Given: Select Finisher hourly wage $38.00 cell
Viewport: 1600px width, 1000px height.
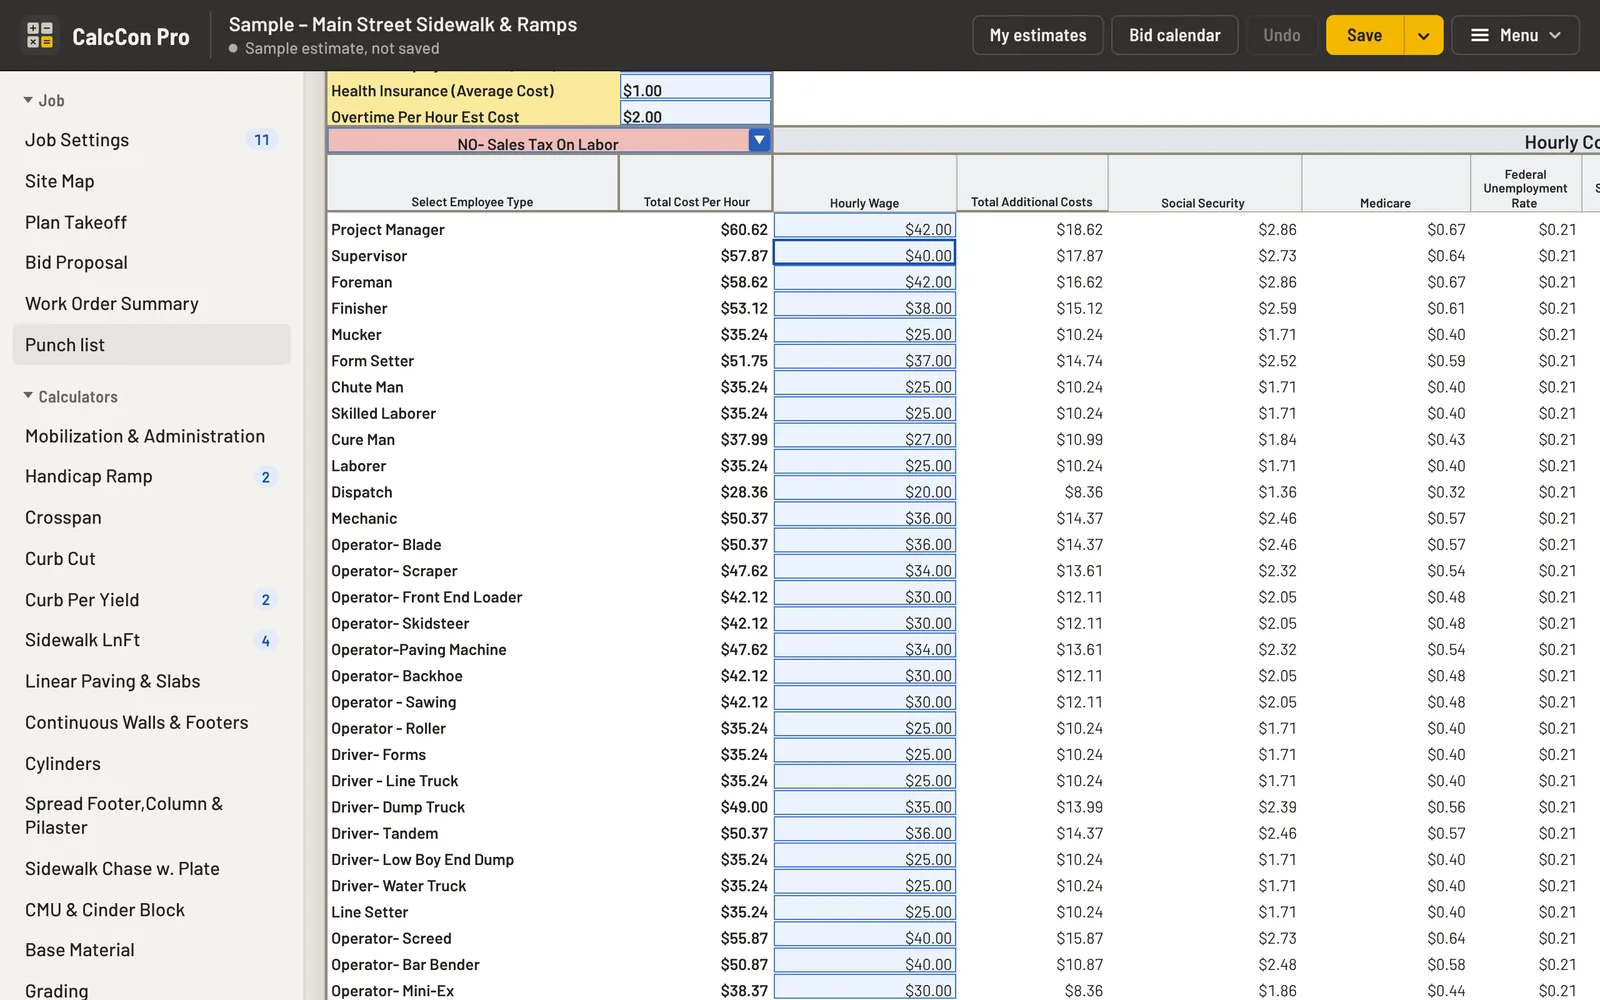Looking at the screenshot, I should [x=865, y=306].
